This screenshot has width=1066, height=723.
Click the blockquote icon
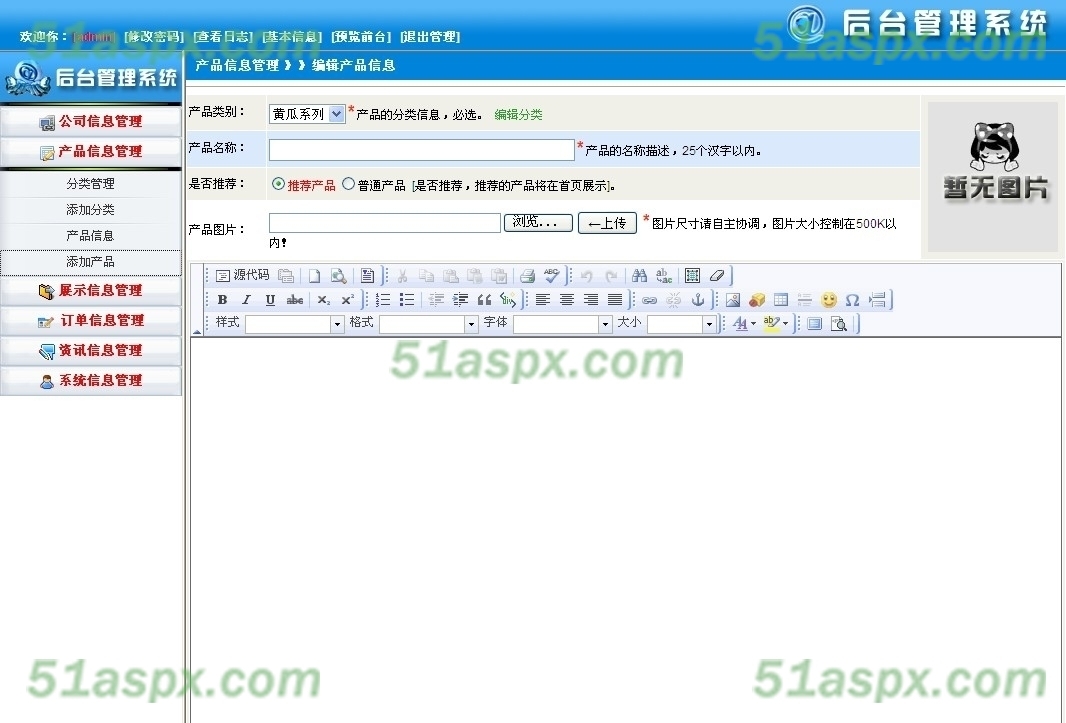coord(484,300)
